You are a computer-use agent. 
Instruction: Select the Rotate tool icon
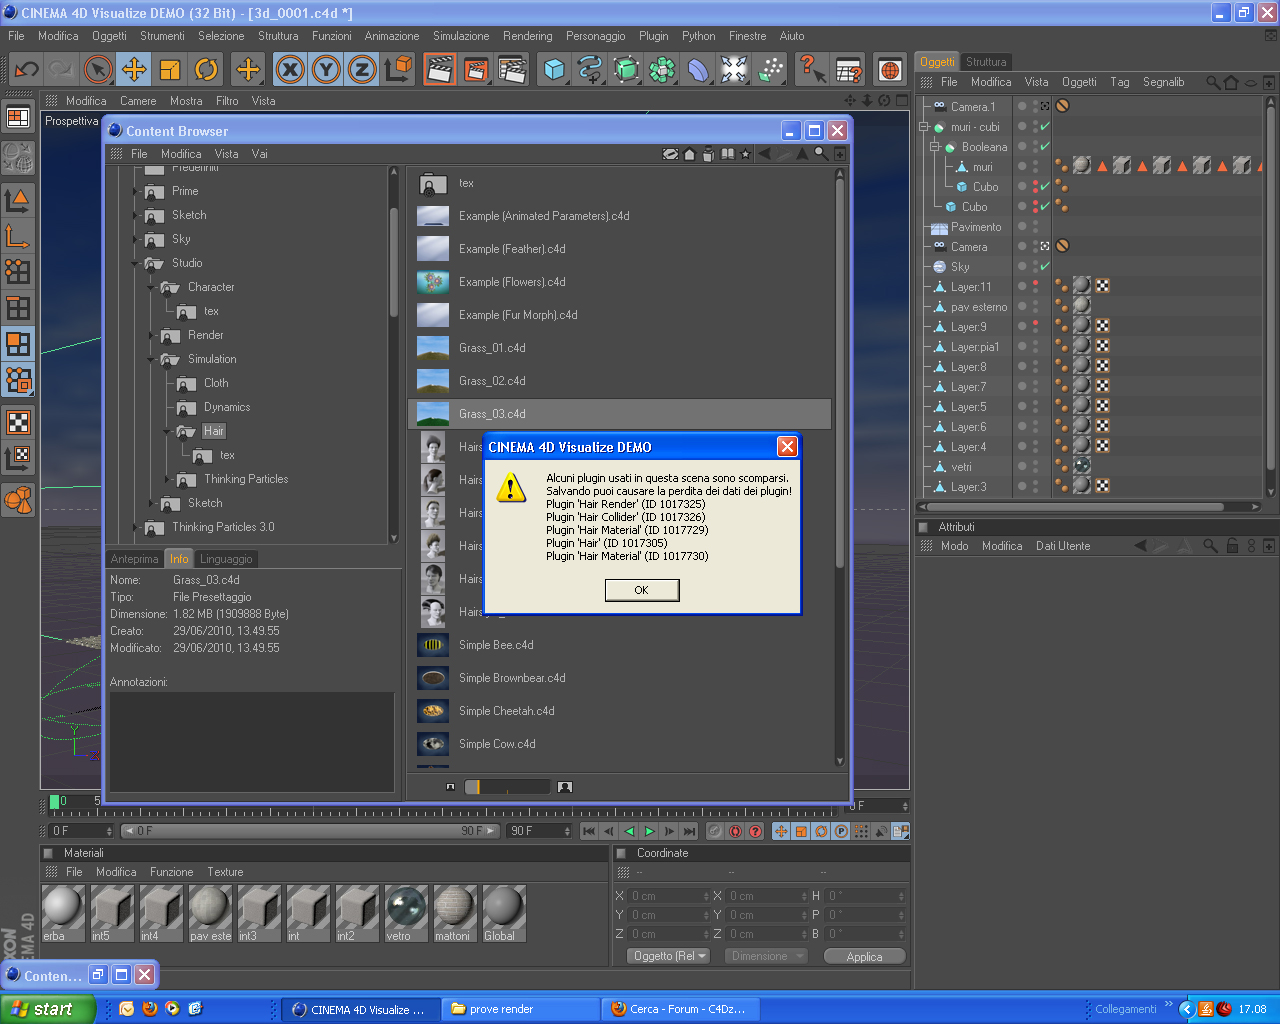(206, 69)
